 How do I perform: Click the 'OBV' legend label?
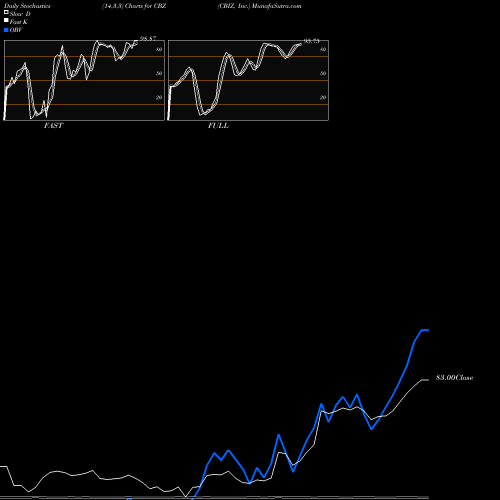coord(16,30)
